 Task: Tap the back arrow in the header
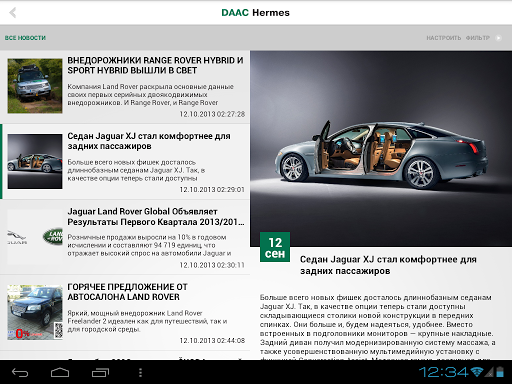(x=13, y=13)
